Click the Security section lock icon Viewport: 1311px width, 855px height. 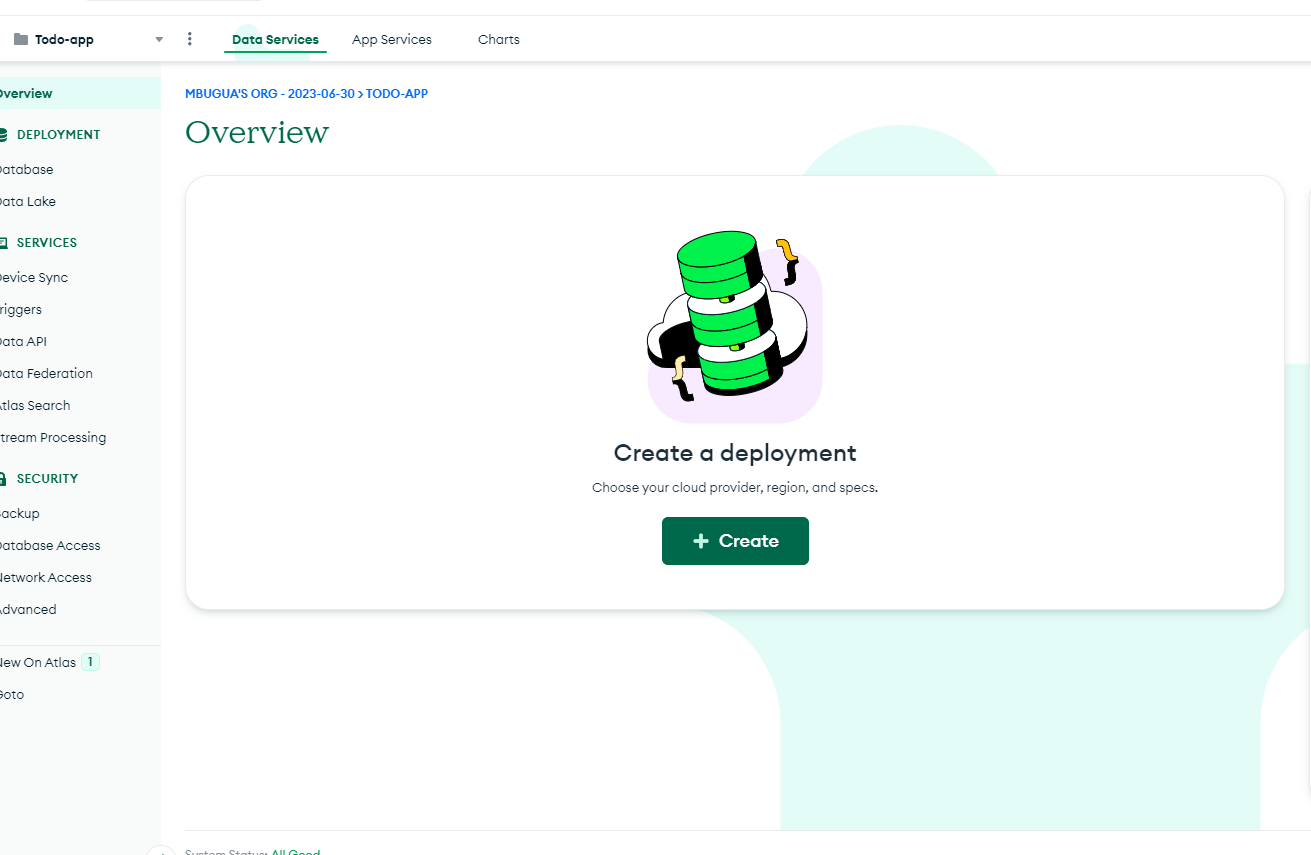click(4, 478)
